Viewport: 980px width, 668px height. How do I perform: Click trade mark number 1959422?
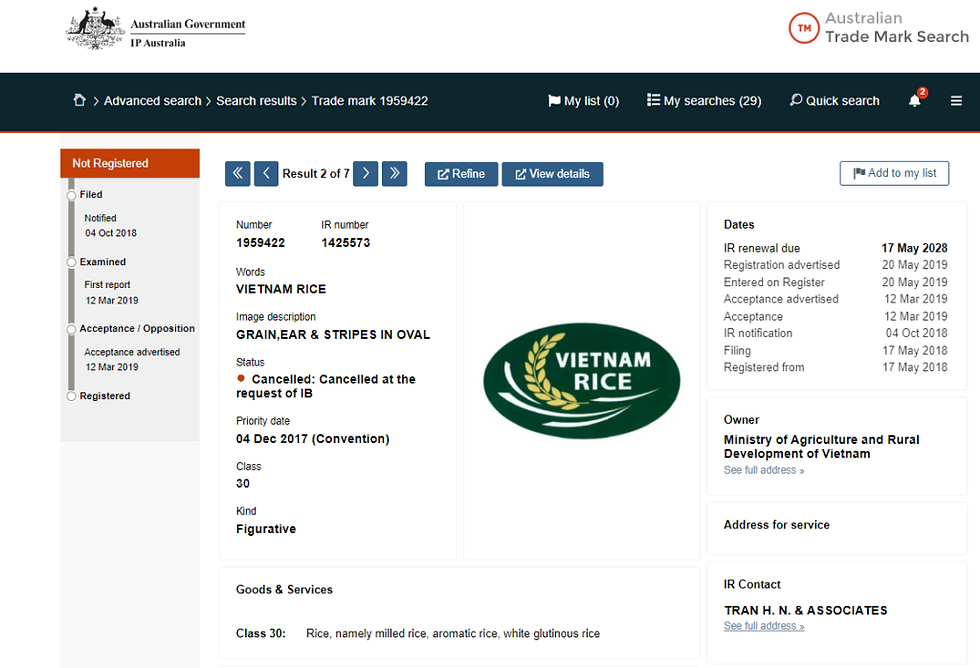261,242
